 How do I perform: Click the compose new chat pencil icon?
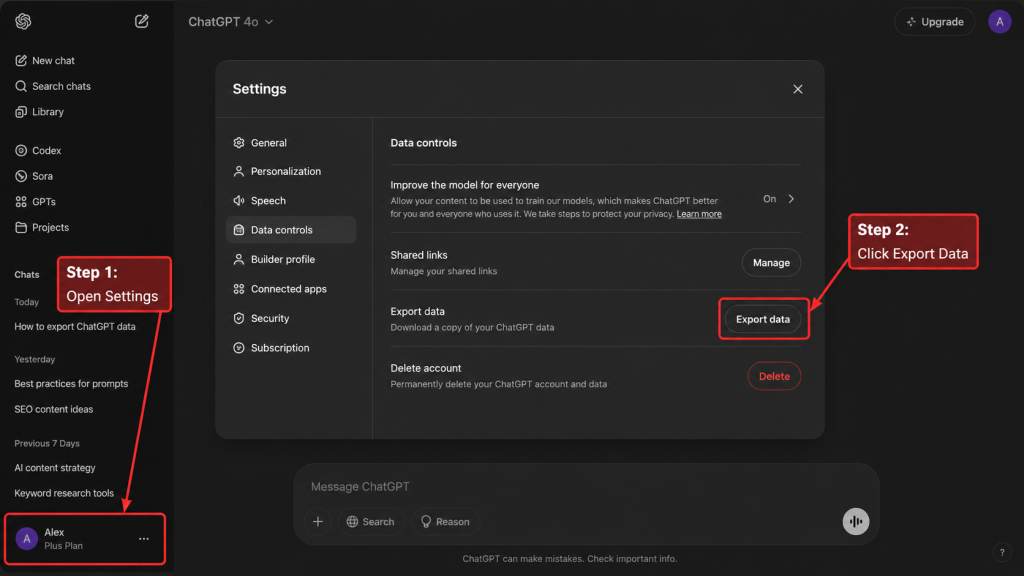(142, 22)
